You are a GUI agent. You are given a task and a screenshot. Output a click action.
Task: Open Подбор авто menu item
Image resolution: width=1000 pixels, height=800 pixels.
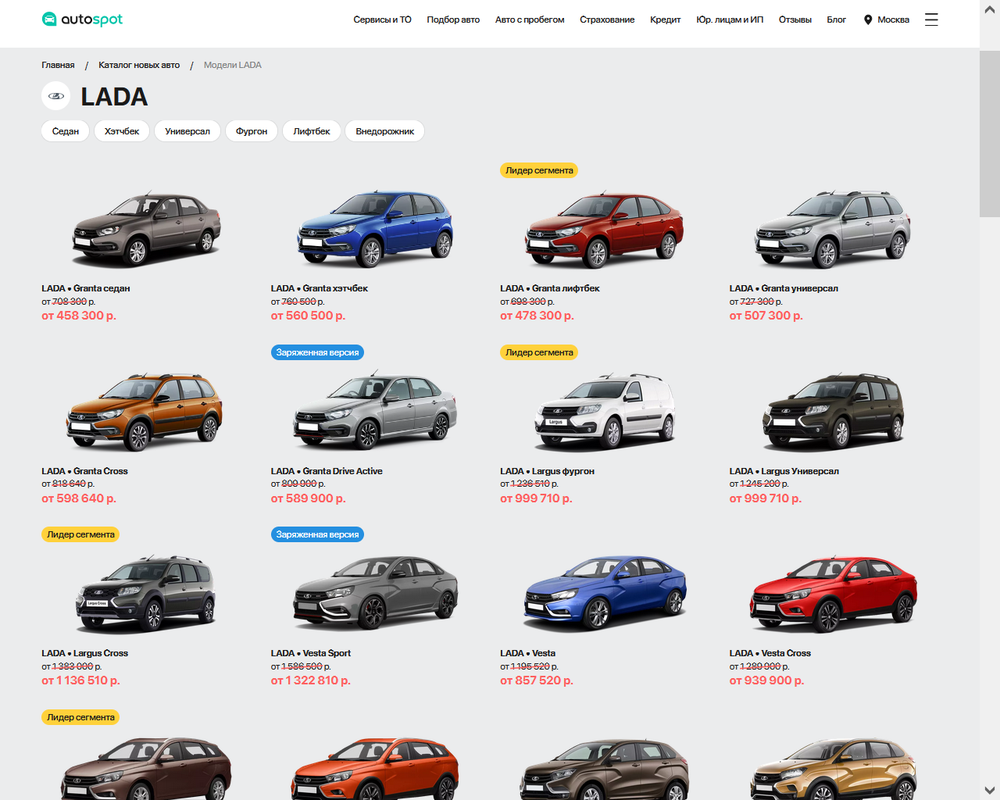[453, 20]
